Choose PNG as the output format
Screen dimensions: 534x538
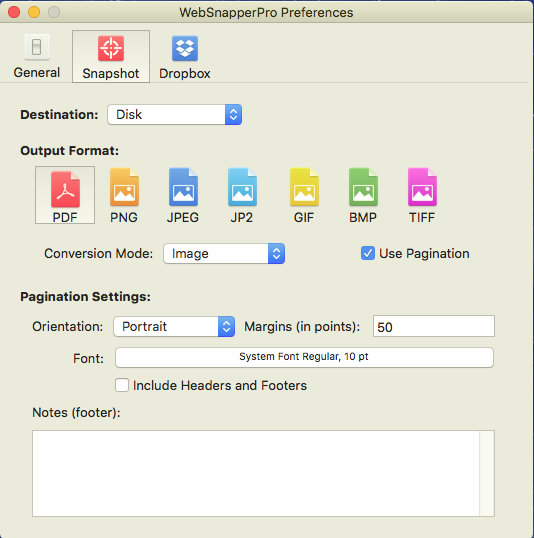point(124,195)
